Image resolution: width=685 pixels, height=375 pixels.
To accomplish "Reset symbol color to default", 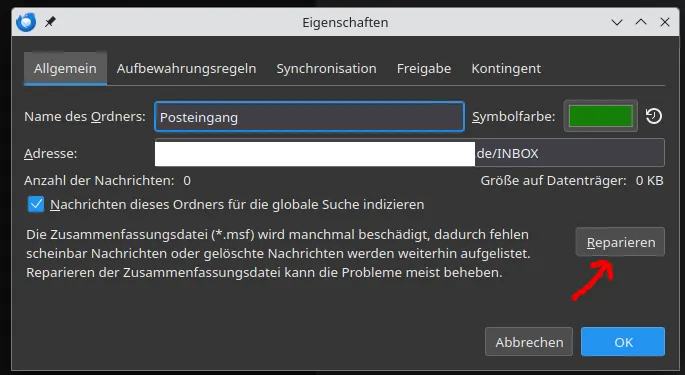I will click(x=654, y=116).
